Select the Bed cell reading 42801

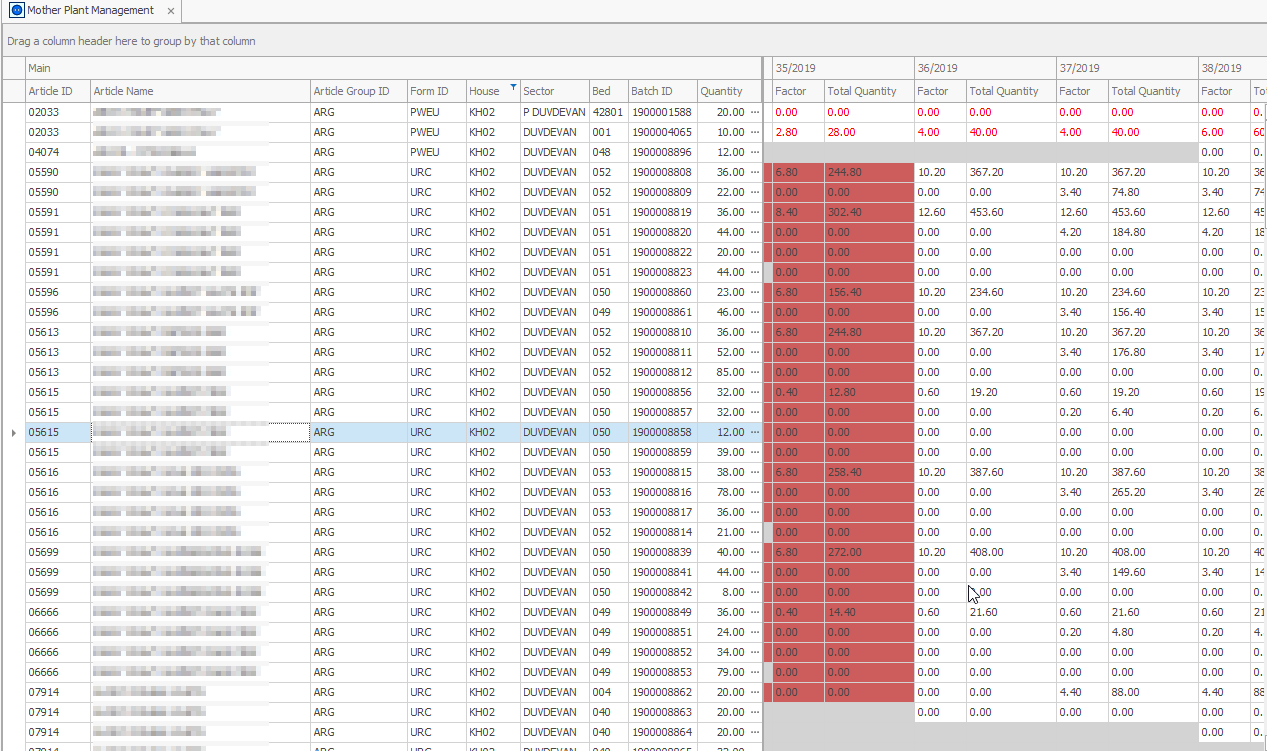[x=608, y=112]
